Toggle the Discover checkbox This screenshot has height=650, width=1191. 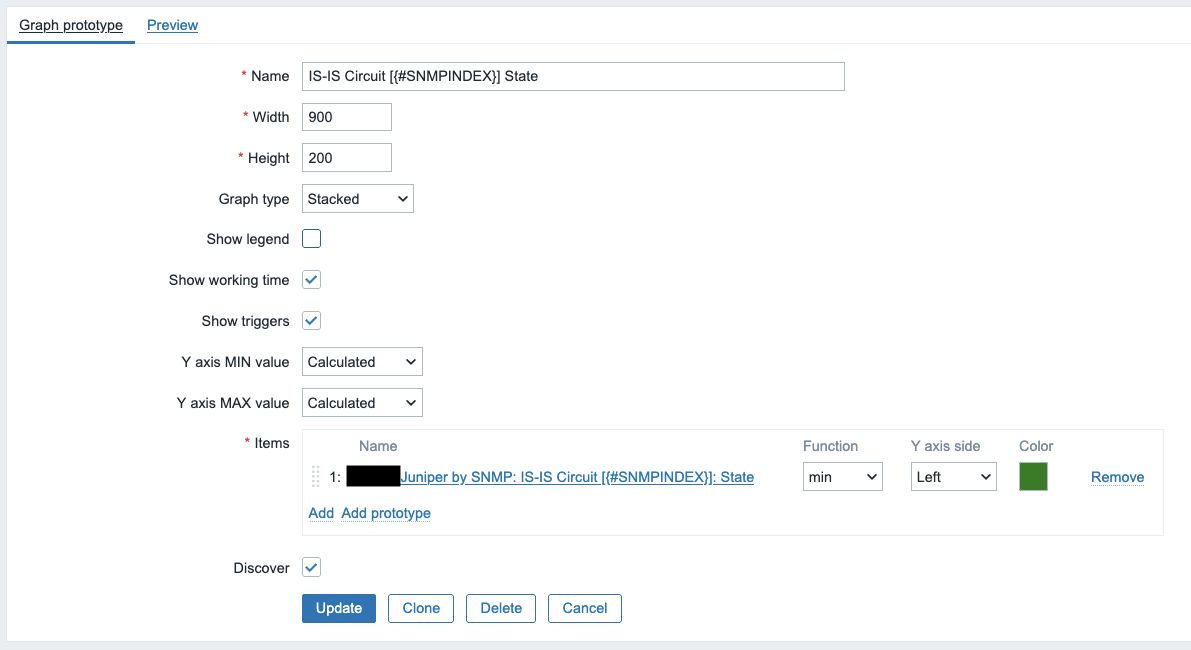(311, 567)
